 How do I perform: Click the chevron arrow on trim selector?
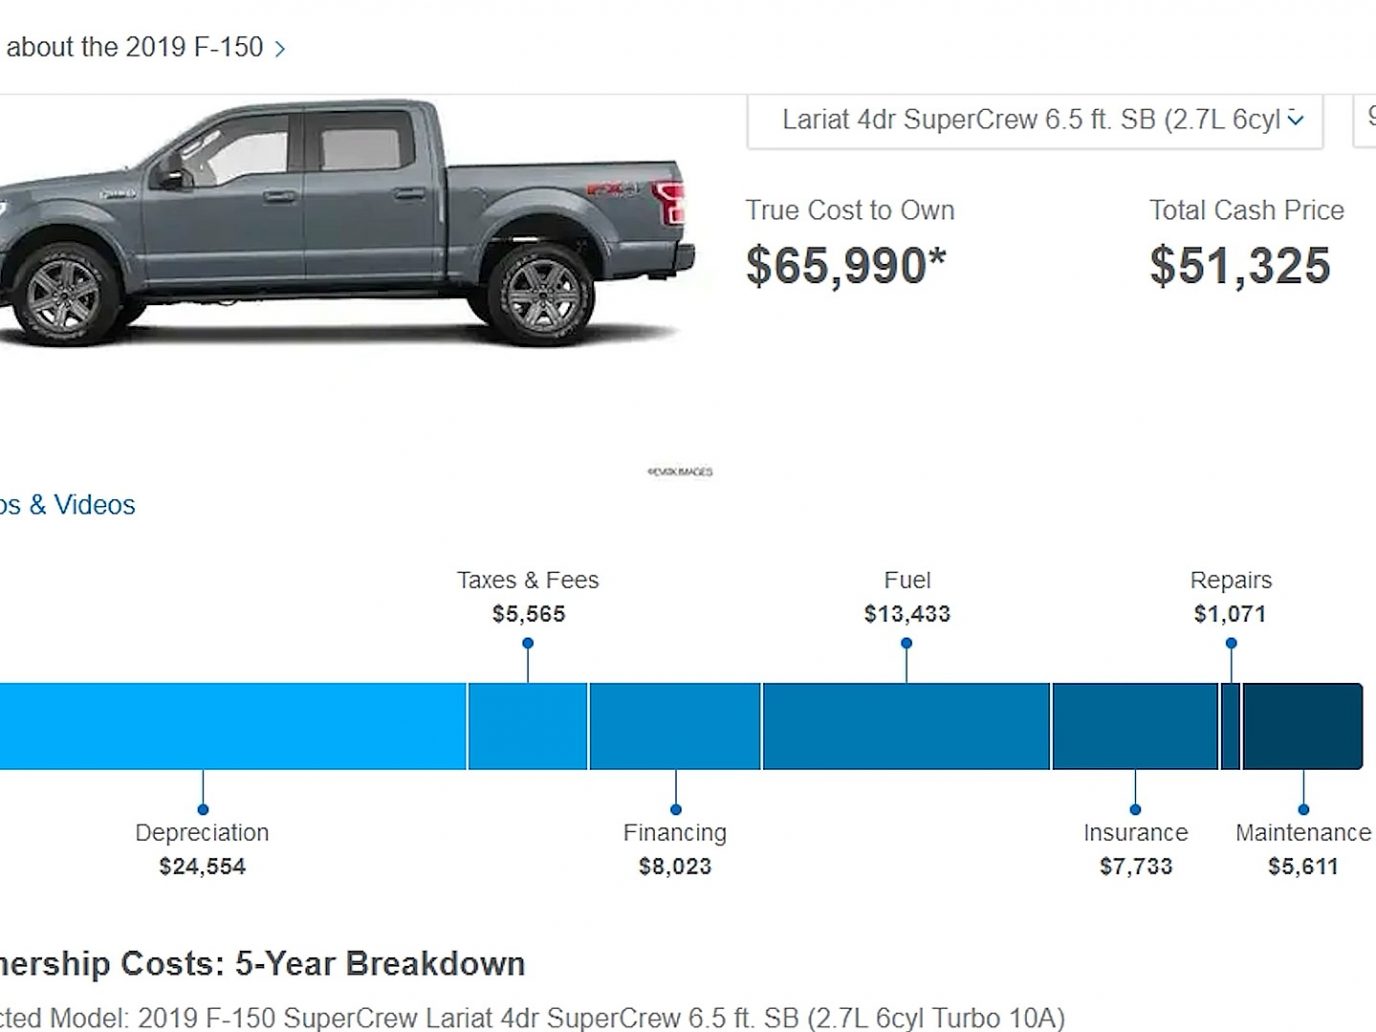coord(1296,120)
